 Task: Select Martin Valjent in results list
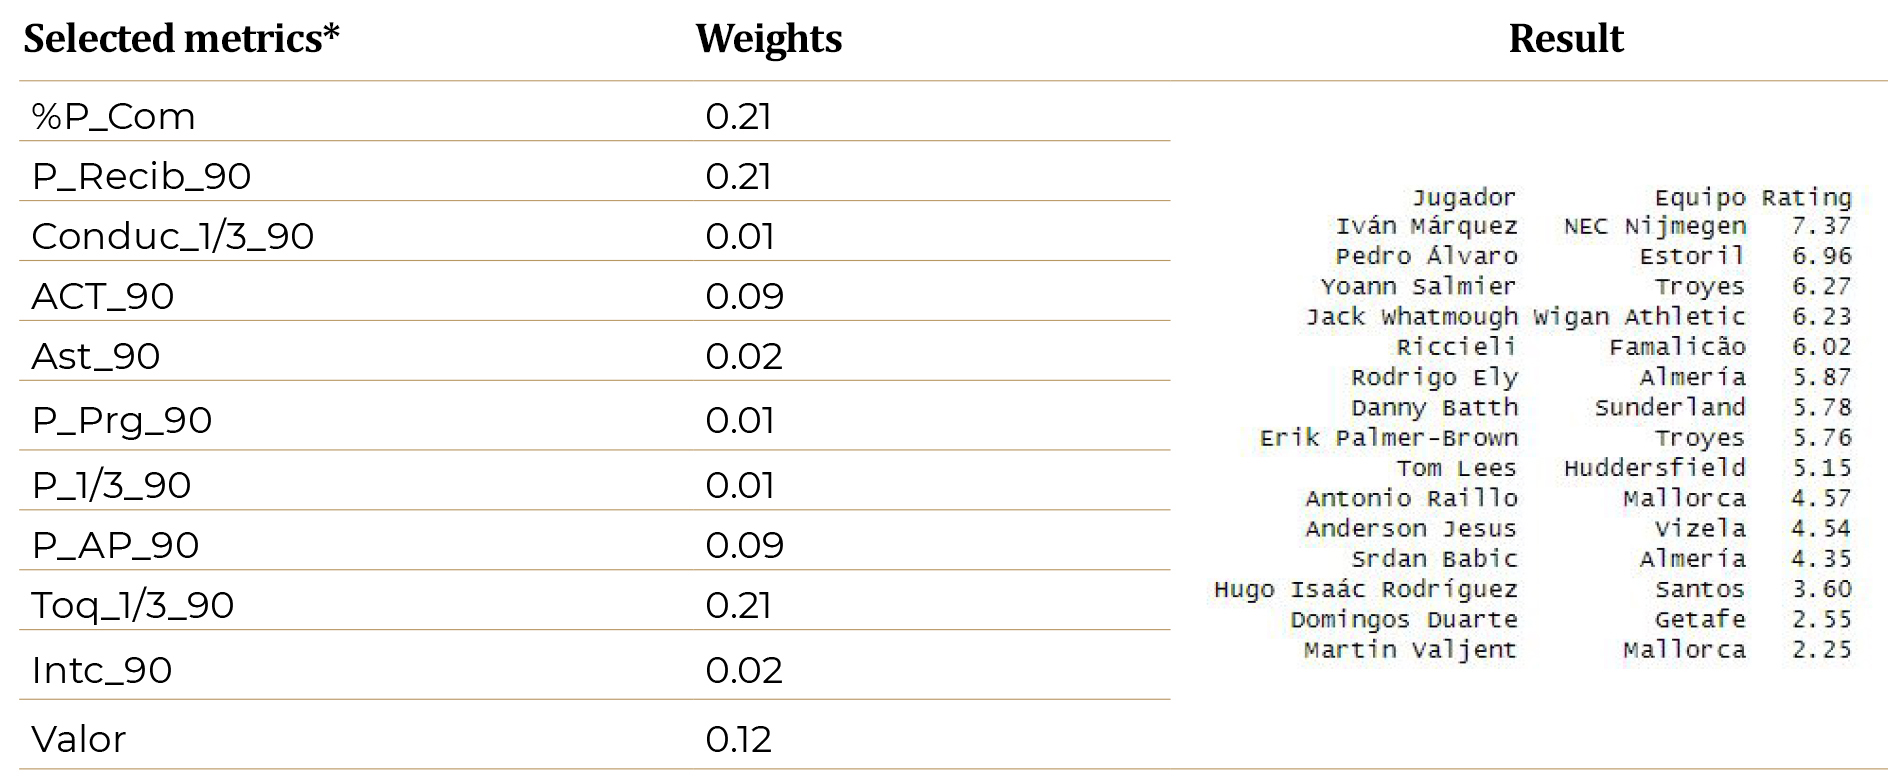[1410, 650]
